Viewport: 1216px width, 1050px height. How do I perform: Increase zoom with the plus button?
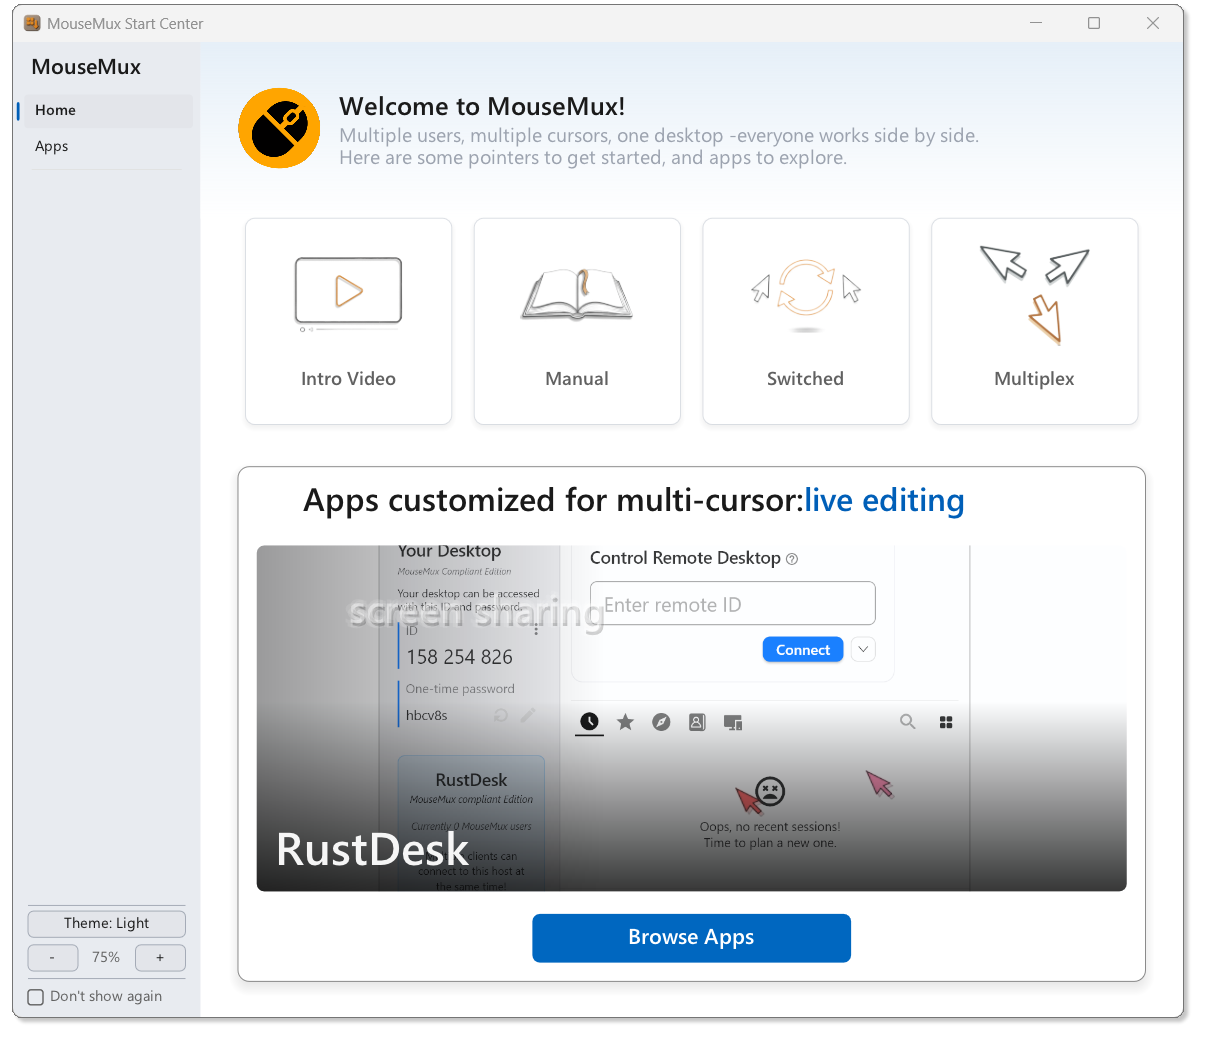pyautogui.click(x=160, y=957)
